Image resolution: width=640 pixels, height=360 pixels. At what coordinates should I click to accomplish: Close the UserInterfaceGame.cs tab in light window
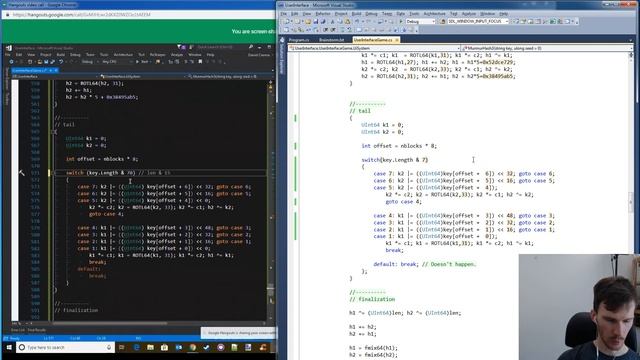click(x=397, y=40)
